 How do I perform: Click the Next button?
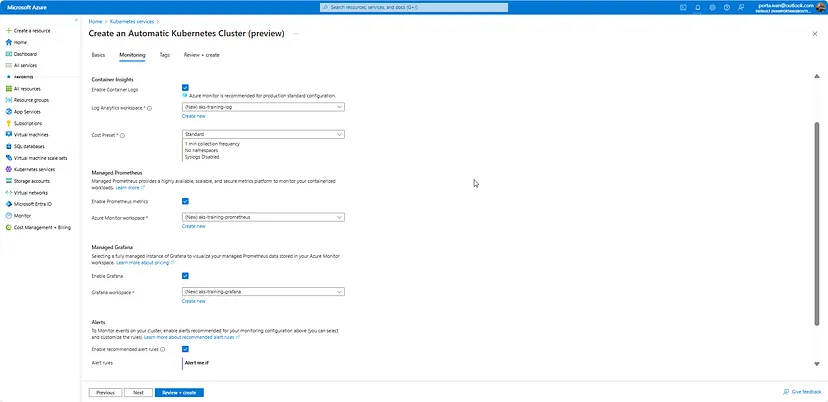click(x=138, y=392)
